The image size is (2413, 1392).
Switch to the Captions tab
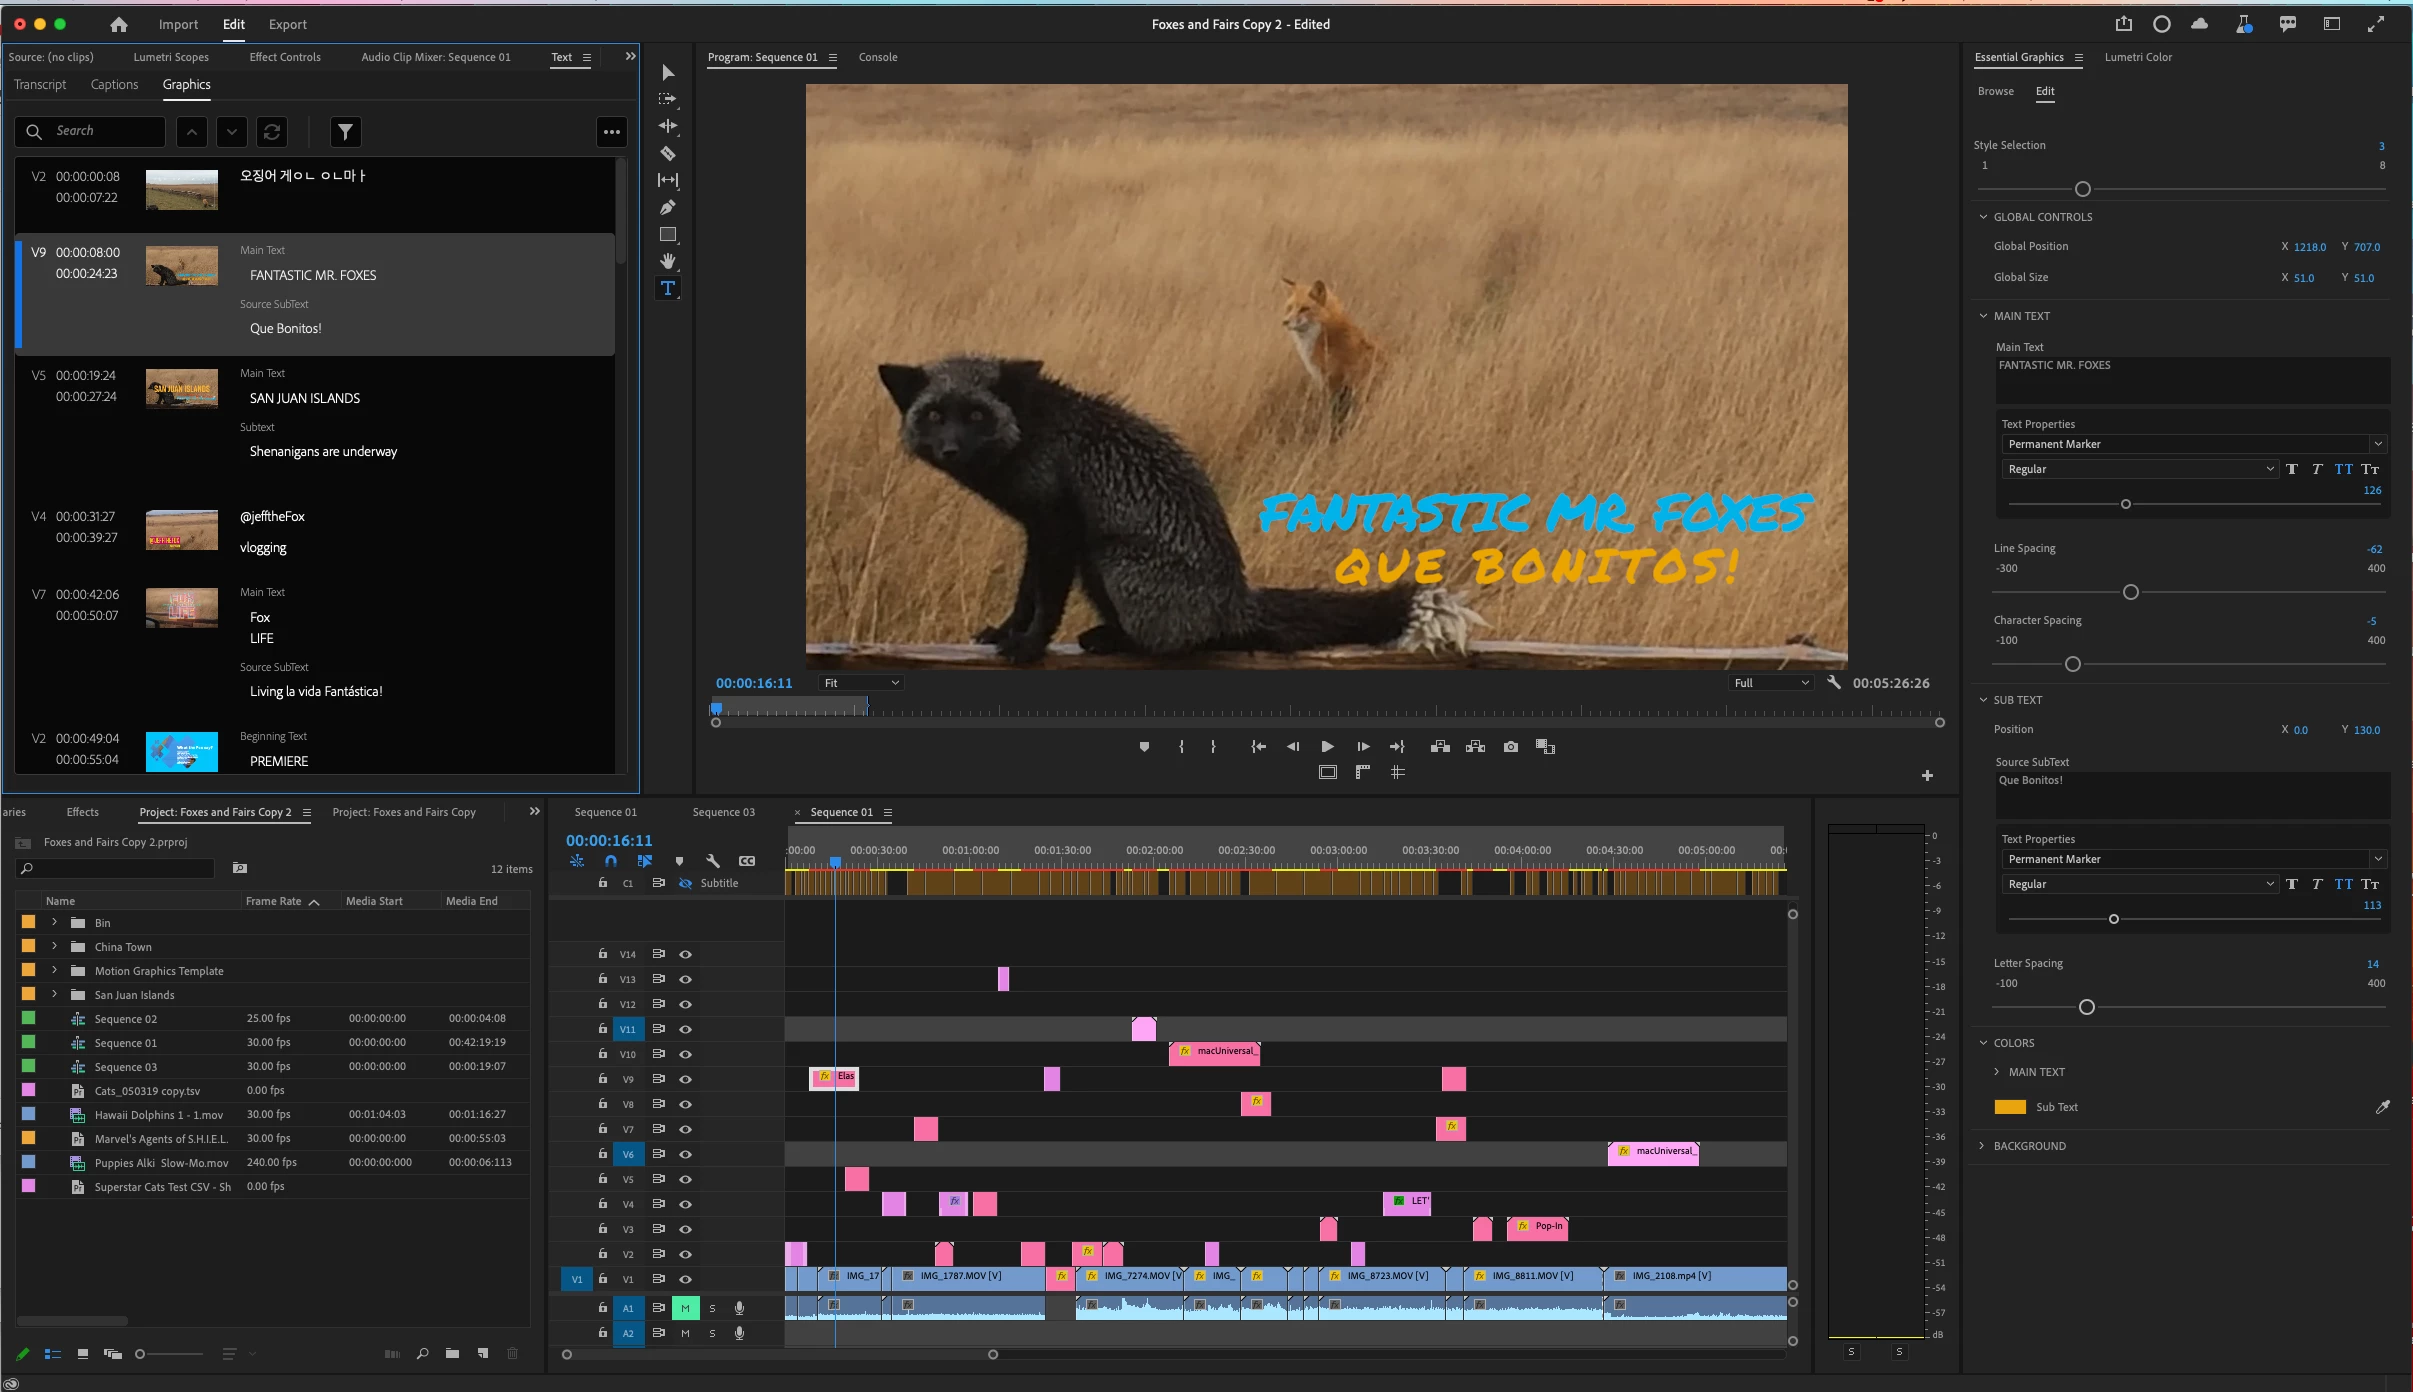(x=114, y=85)
